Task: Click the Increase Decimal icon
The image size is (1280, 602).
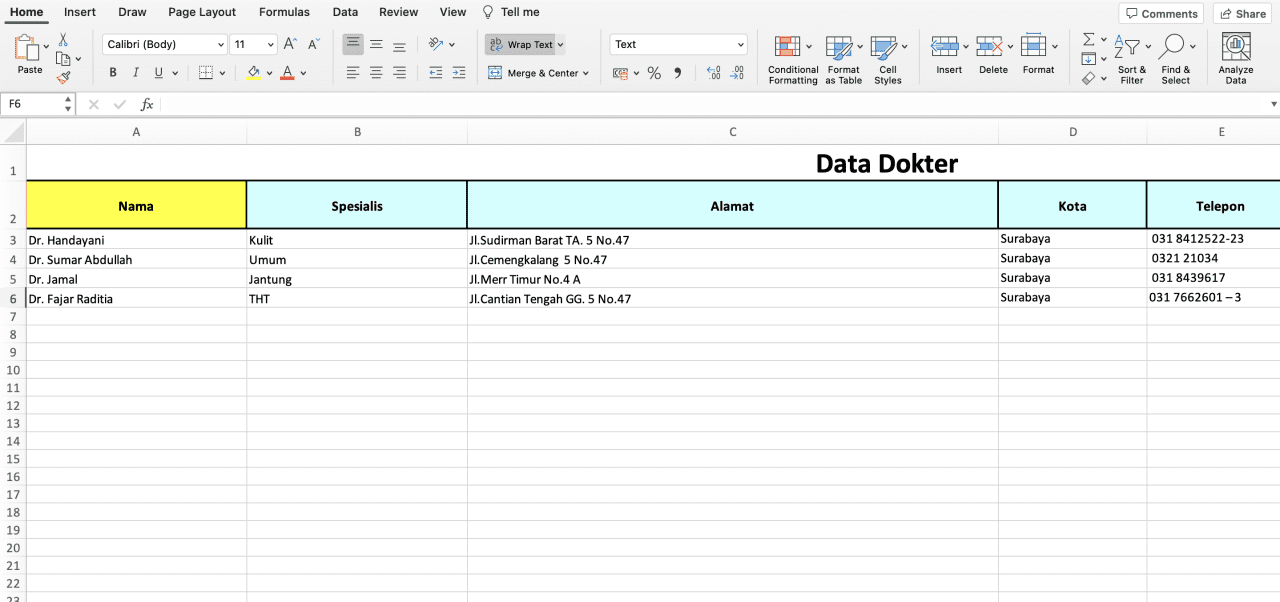Action: coord(713,73)
